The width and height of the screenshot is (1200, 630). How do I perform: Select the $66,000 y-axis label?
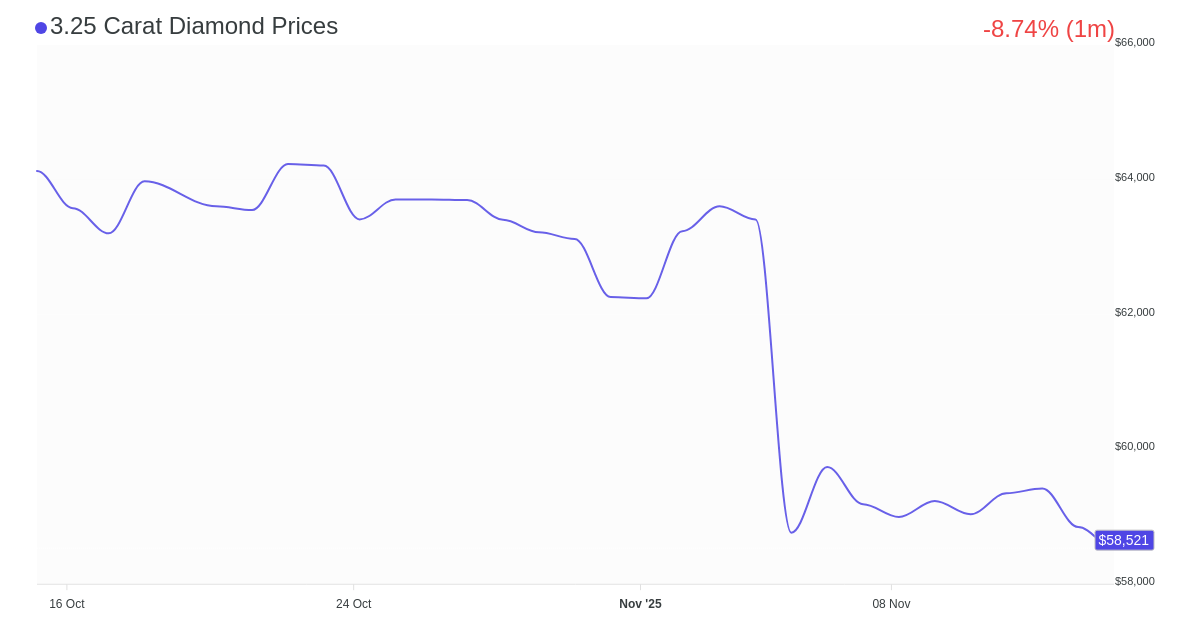(x=1134, y=42)
